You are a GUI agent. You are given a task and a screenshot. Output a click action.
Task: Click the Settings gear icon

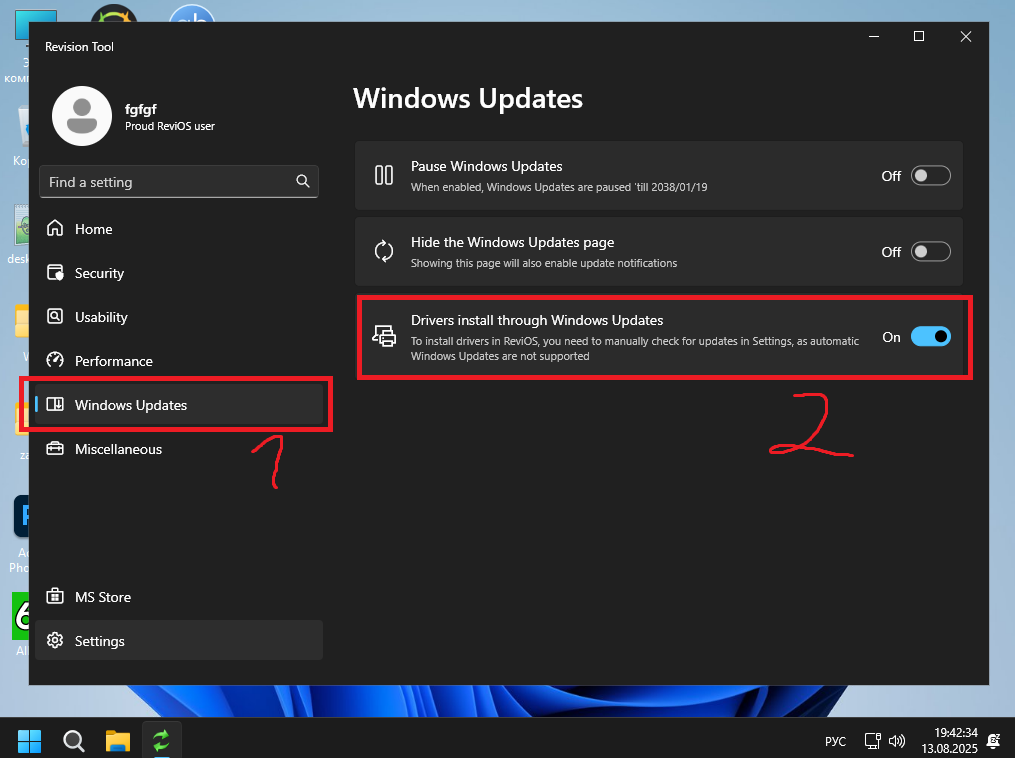click(x=55, y=640)
